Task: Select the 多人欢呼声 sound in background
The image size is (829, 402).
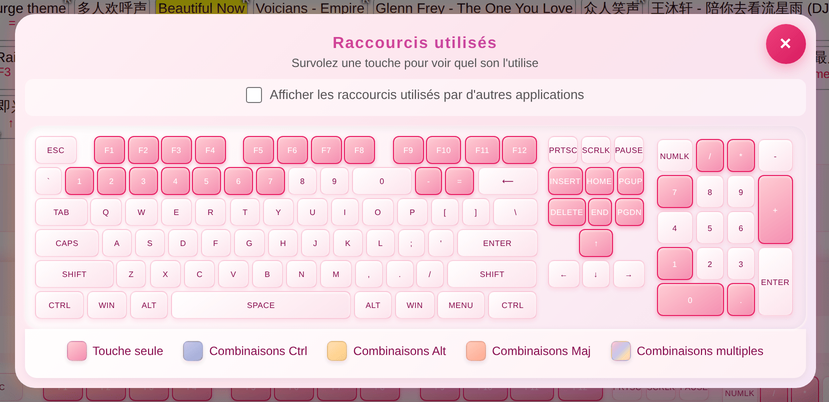Action: pos(113,8)
